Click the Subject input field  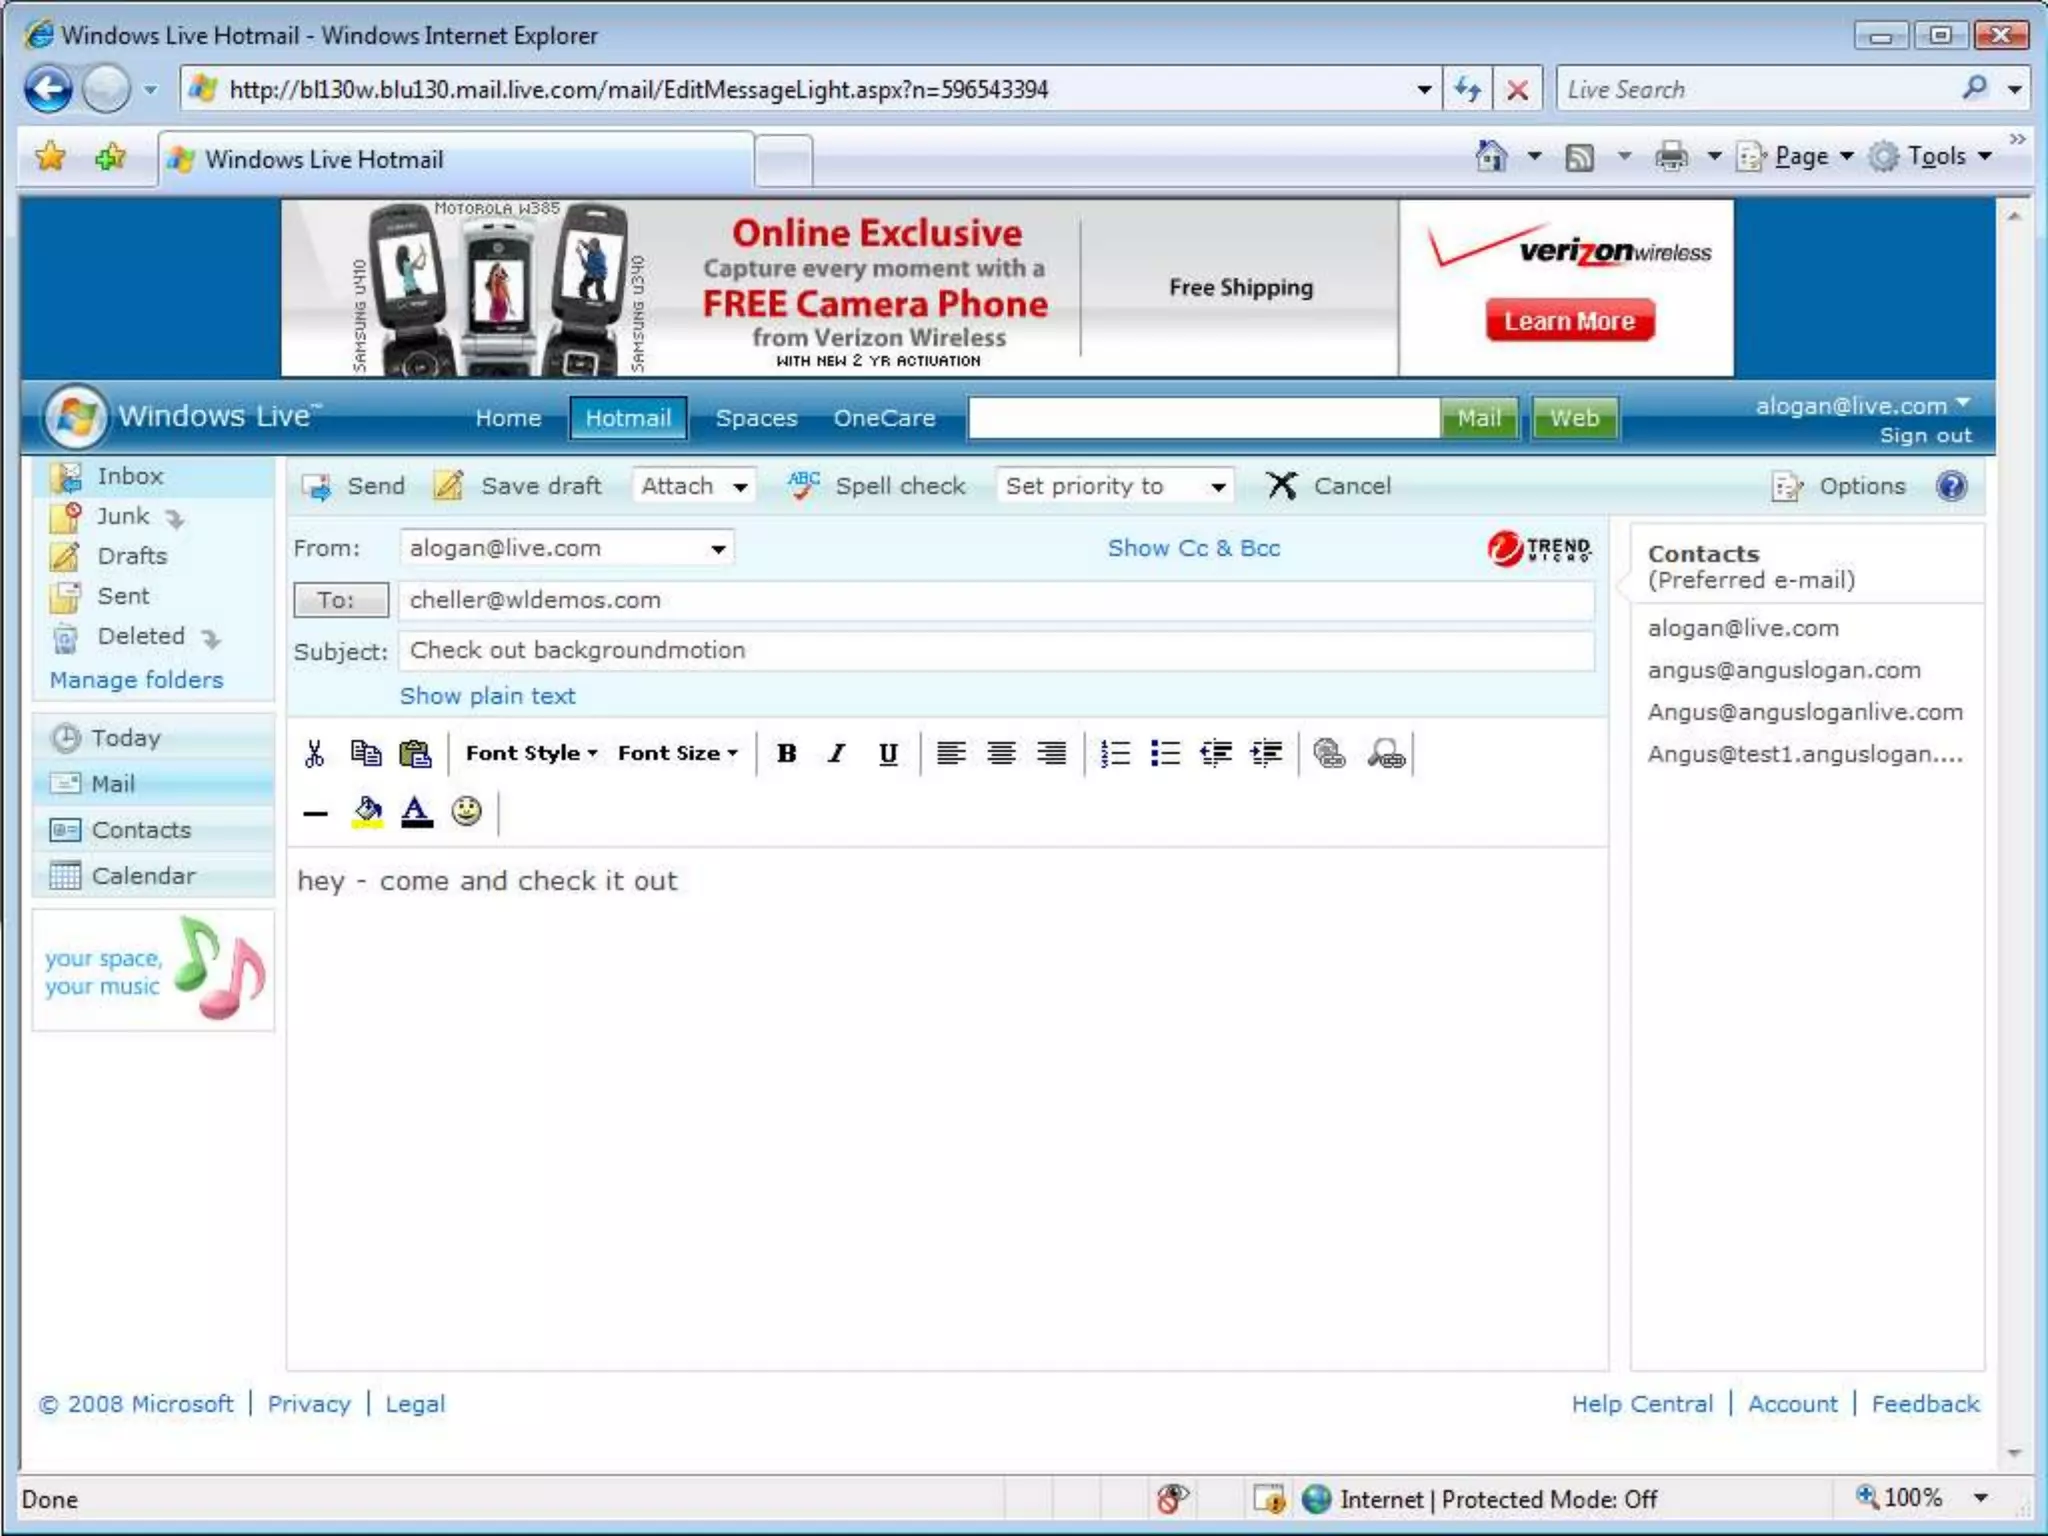(996, 650)
